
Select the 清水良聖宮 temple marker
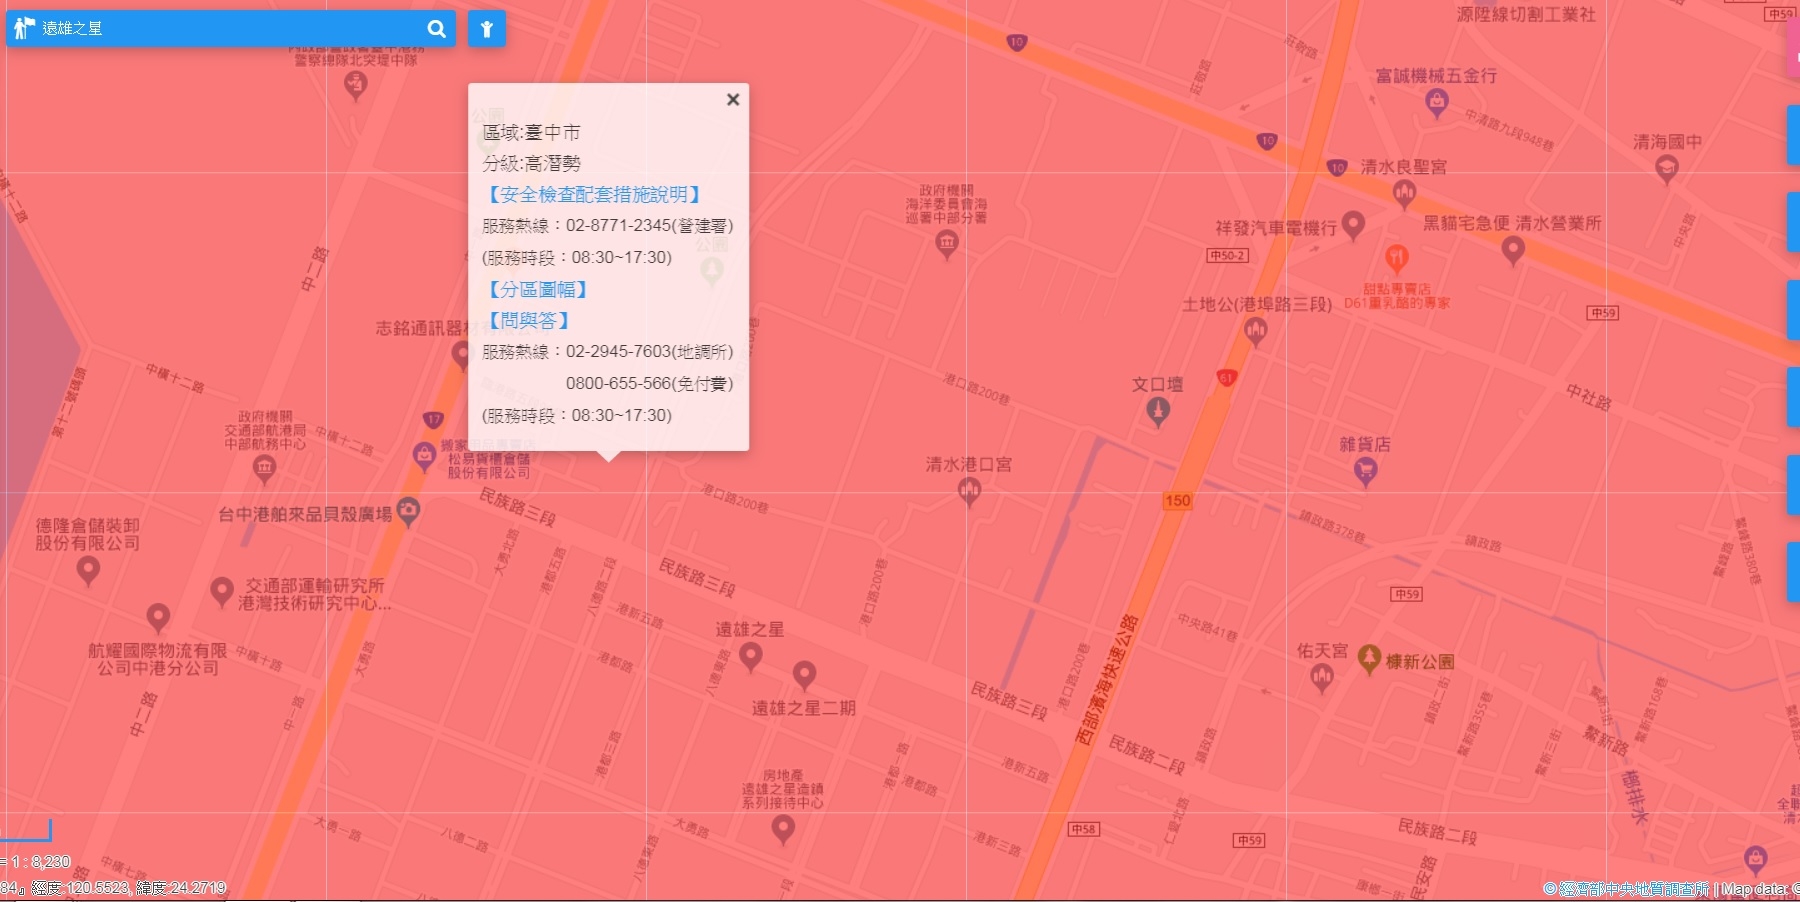point(1404,193)
